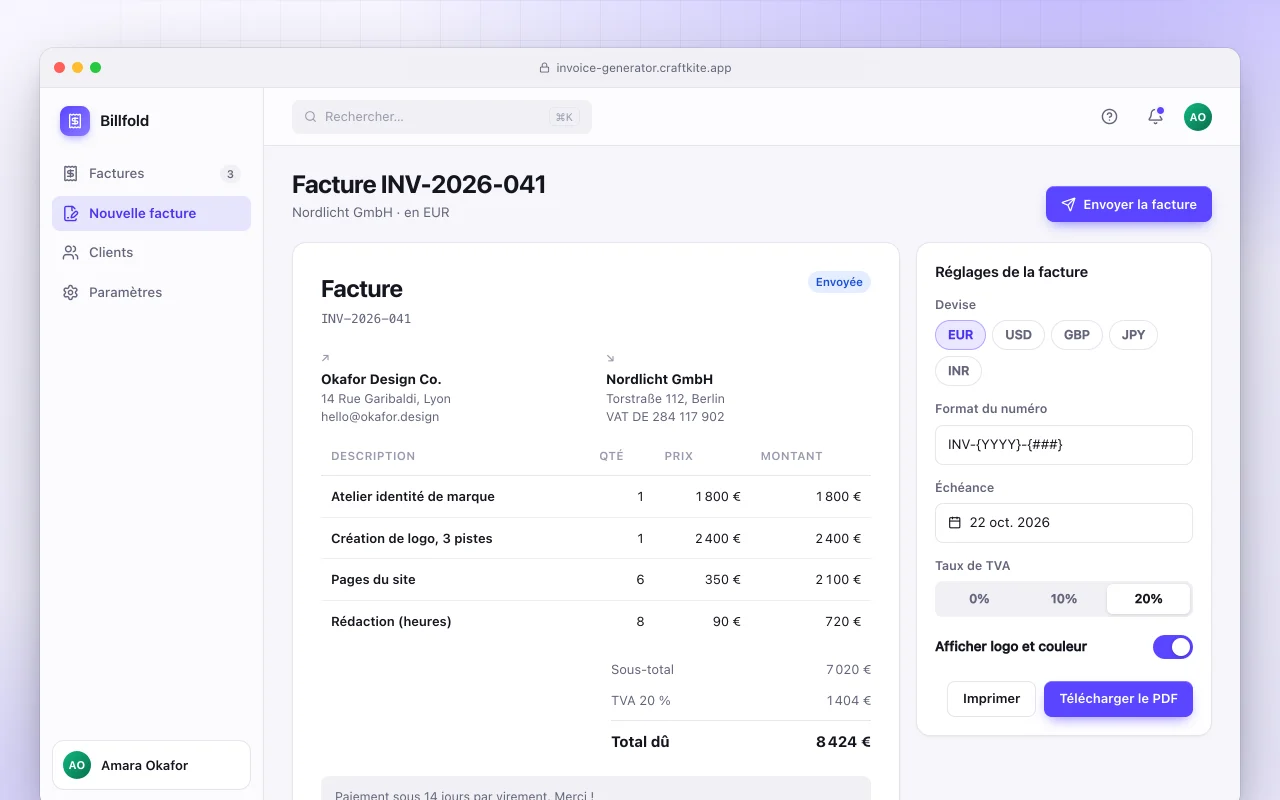Click the Paramètres gear icon
Viewport: 1280px width, 800px height.
pos(70,293)
